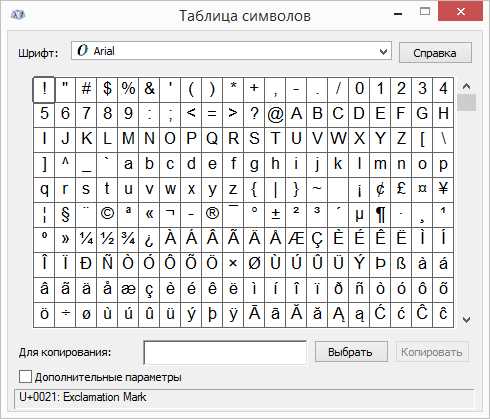Select the inverted question mark ¿ character
This screenshot has height=419, width=490.
click(149, 240)
